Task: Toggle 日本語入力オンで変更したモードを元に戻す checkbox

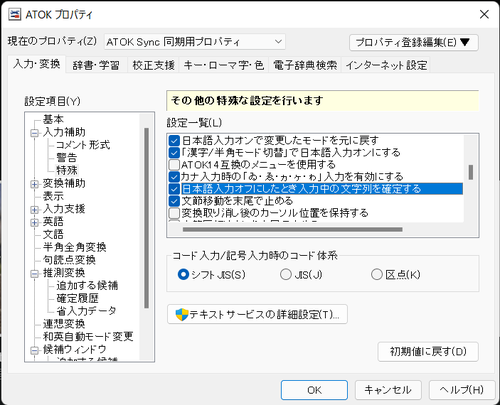Action: [174, 141]
